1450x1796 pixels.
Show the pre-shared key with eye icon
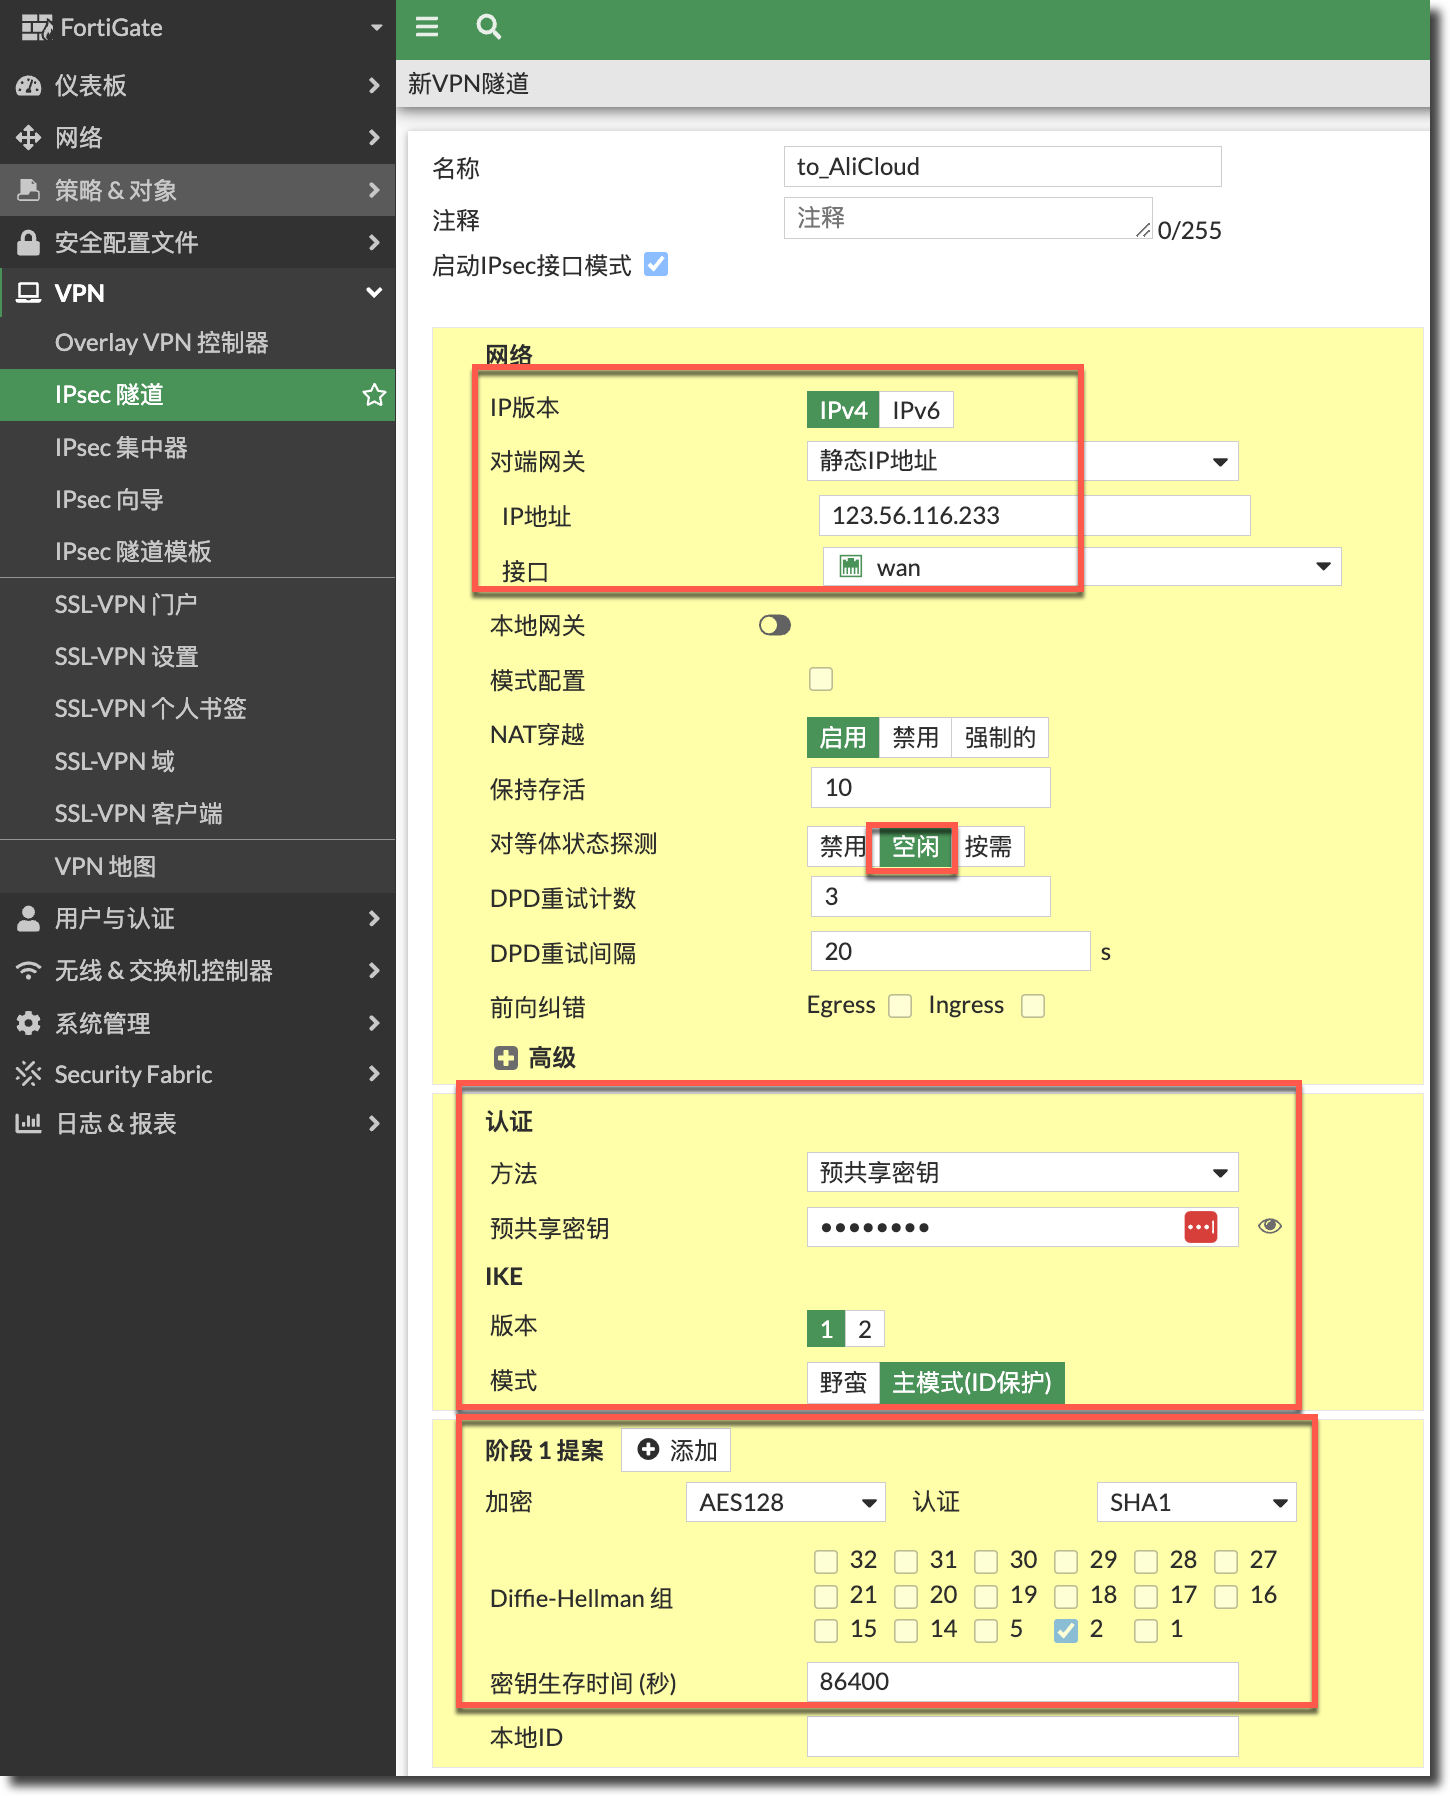click(x=1269, y=1226)
